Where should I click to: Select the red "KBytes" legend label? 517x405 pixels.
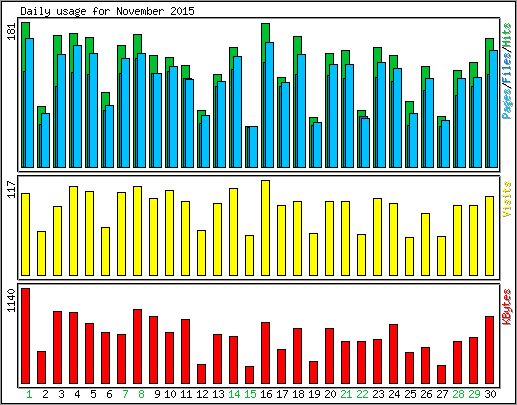pyautogui.click(x=507, y=307)
